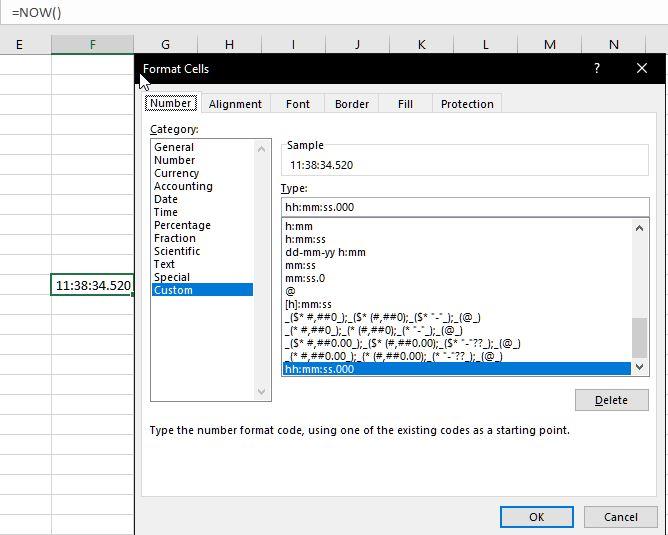Viewport: 668px width, 535px height.
Task: Click Category list scroll down arrow
Action: pos(262,391)
